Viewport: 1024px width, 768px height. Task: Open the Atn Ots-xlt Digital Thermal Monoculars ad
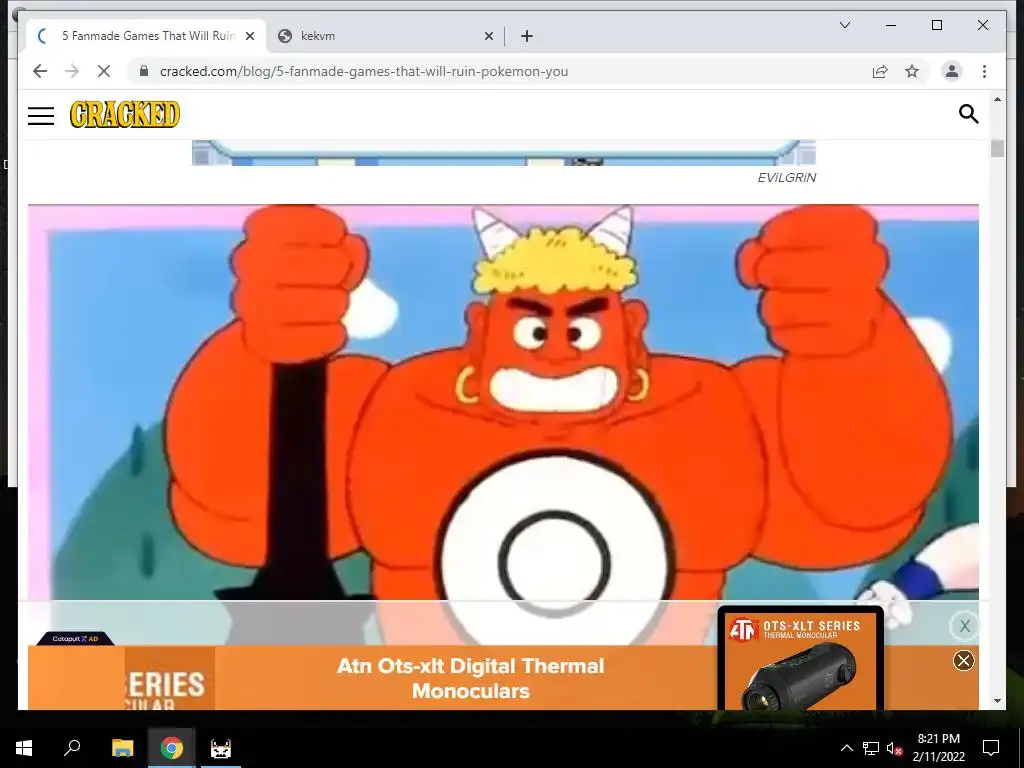pyautogui.click(x=470, y=679)
